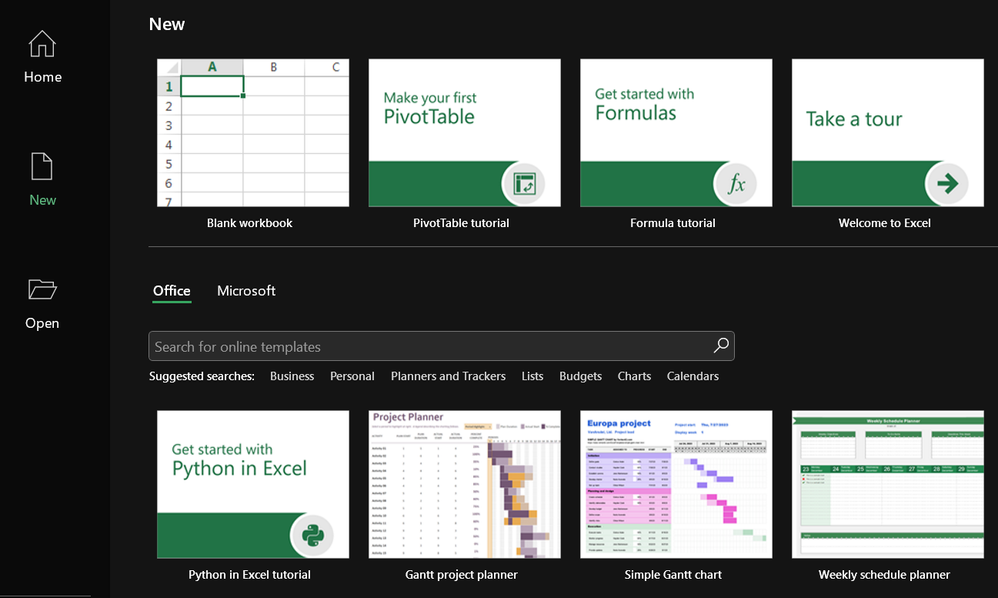Image resolution: width=998 pixels, height=598 pixels.
Task: Search suggested category Personal
Action: click(352, 376)
